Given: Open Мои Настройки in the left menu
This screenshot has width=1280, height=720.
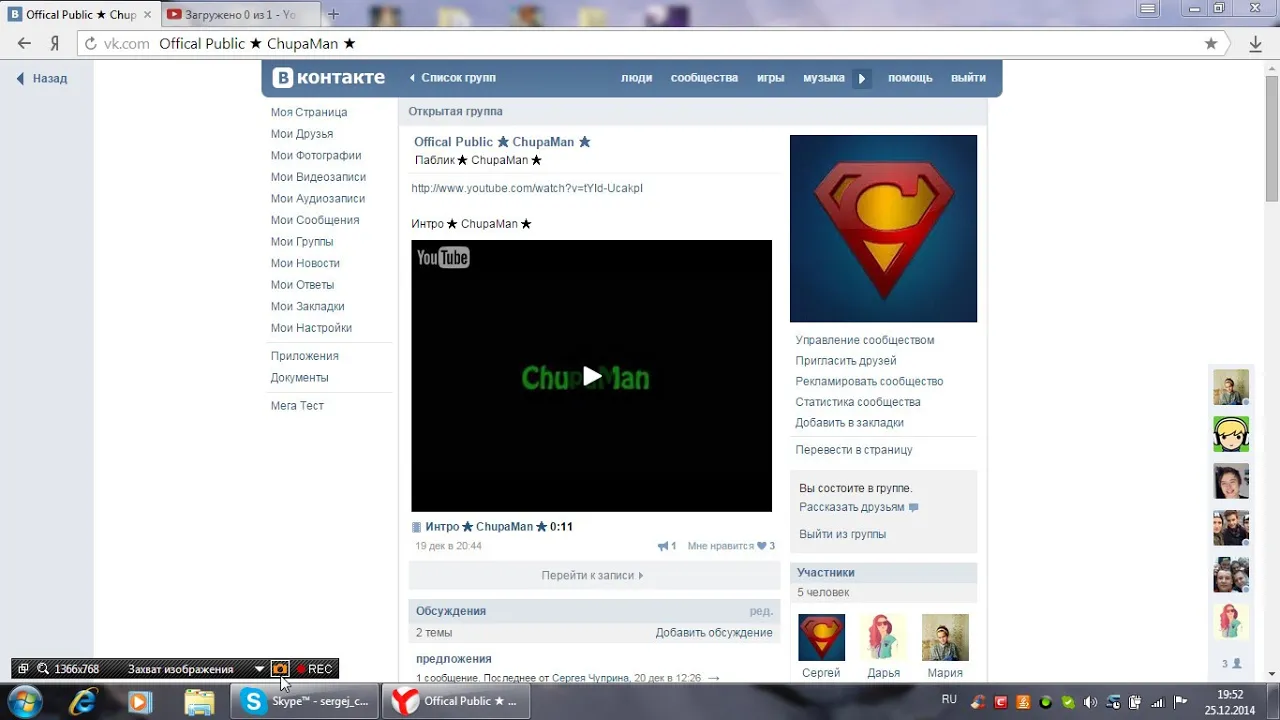Looking at the screenshot, I should coord(311,328).
